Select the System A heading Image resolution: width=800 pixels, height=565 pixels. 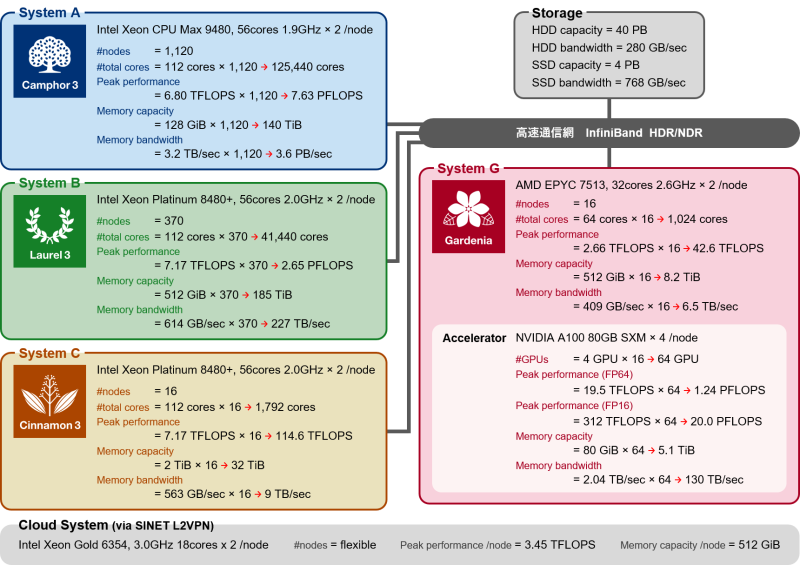pyautogui.click(x=49, y=13)
